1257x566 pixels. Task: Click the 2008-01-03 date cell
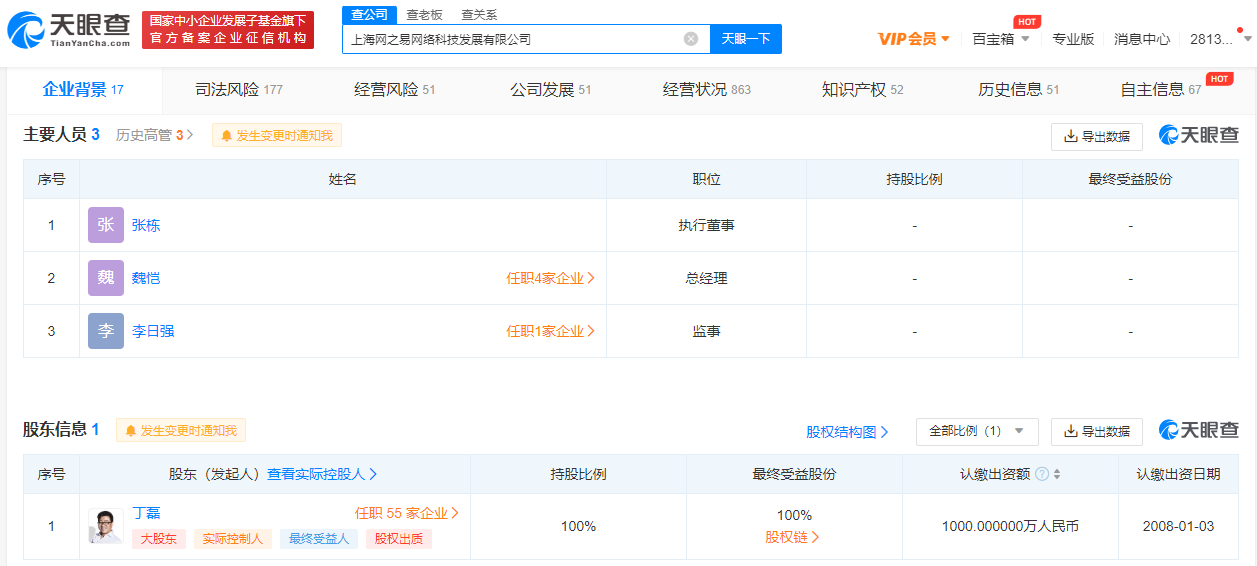tap(1178, 526)
